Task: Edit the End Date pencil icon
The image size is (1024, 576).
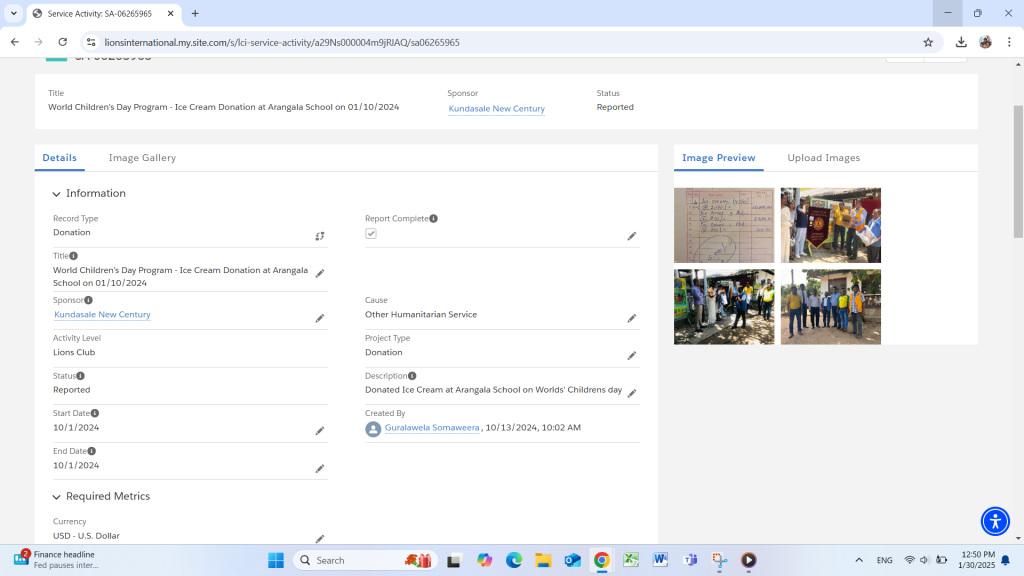Action: [x=320, y=469]
